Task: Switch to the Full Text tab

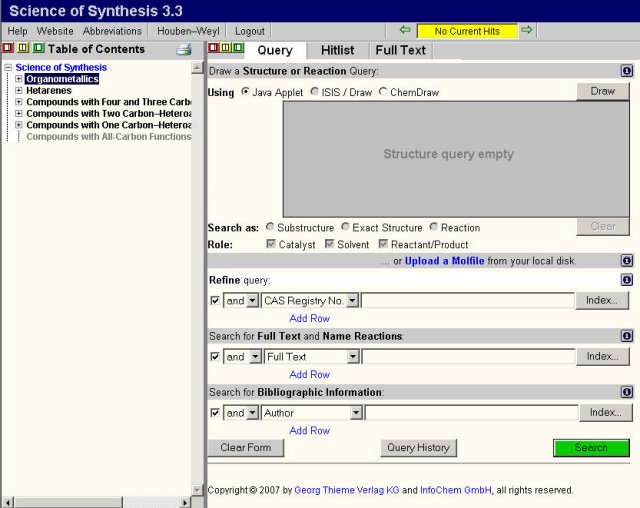Action: (x=400, y=50)
